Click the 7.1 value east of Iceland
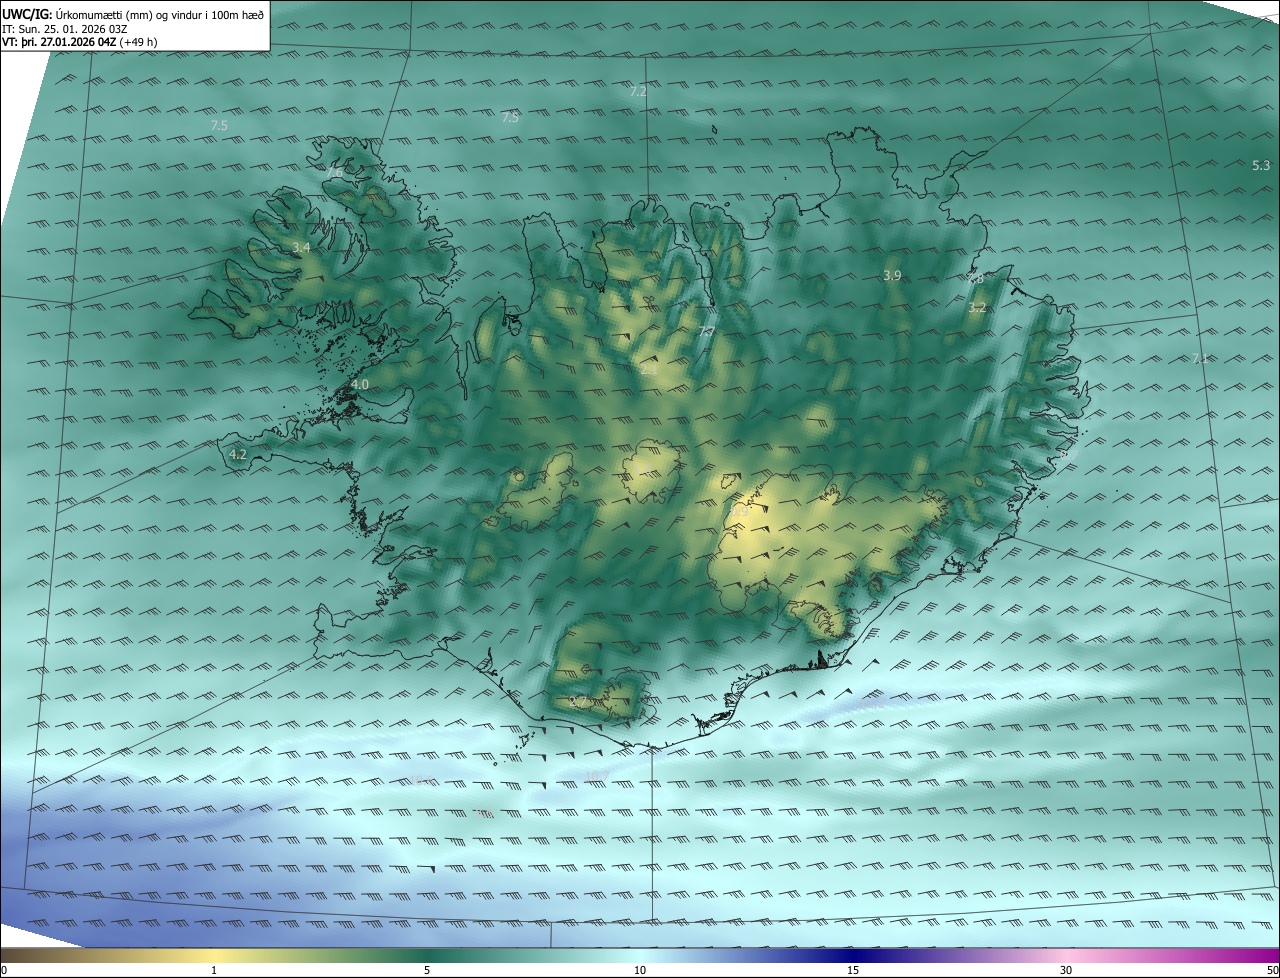Viewport: 1280px width, 978px height. 1201,358
